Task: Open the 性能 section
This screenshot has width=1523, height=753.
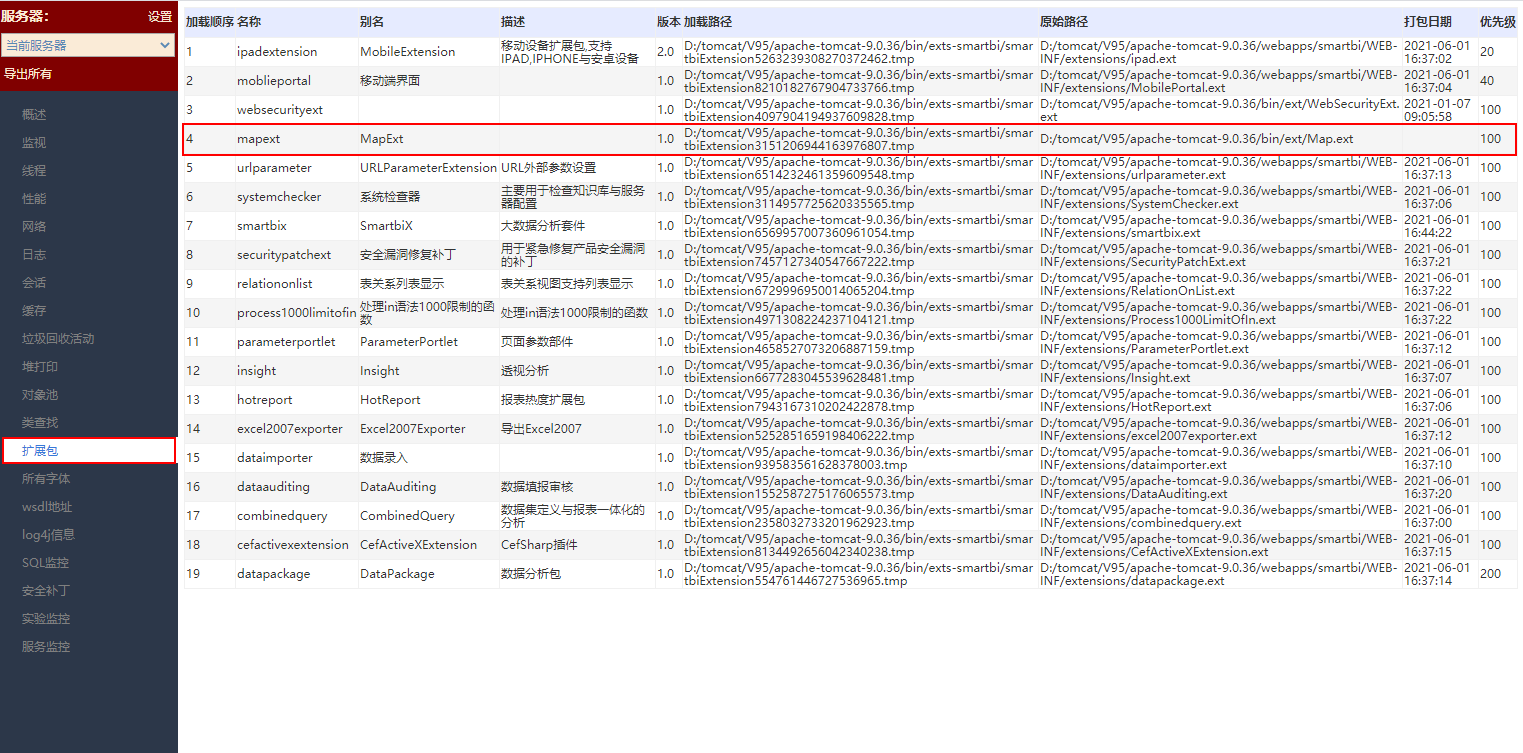Action: pos(34,199)
